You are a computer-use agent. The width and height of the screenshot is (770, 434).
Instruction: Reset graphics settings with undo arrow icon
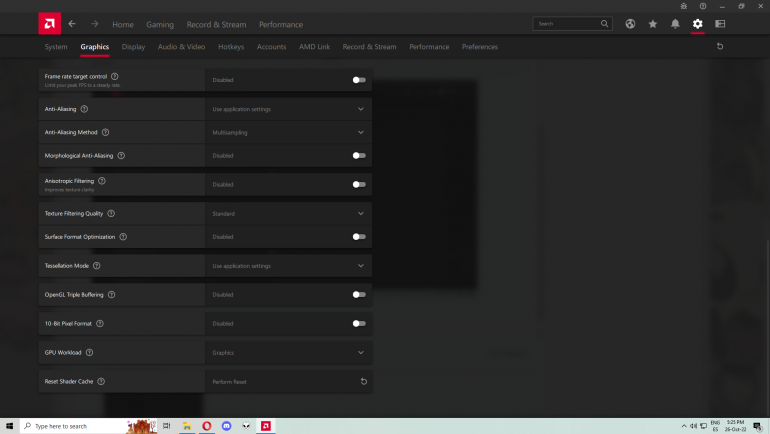[720, 46]
